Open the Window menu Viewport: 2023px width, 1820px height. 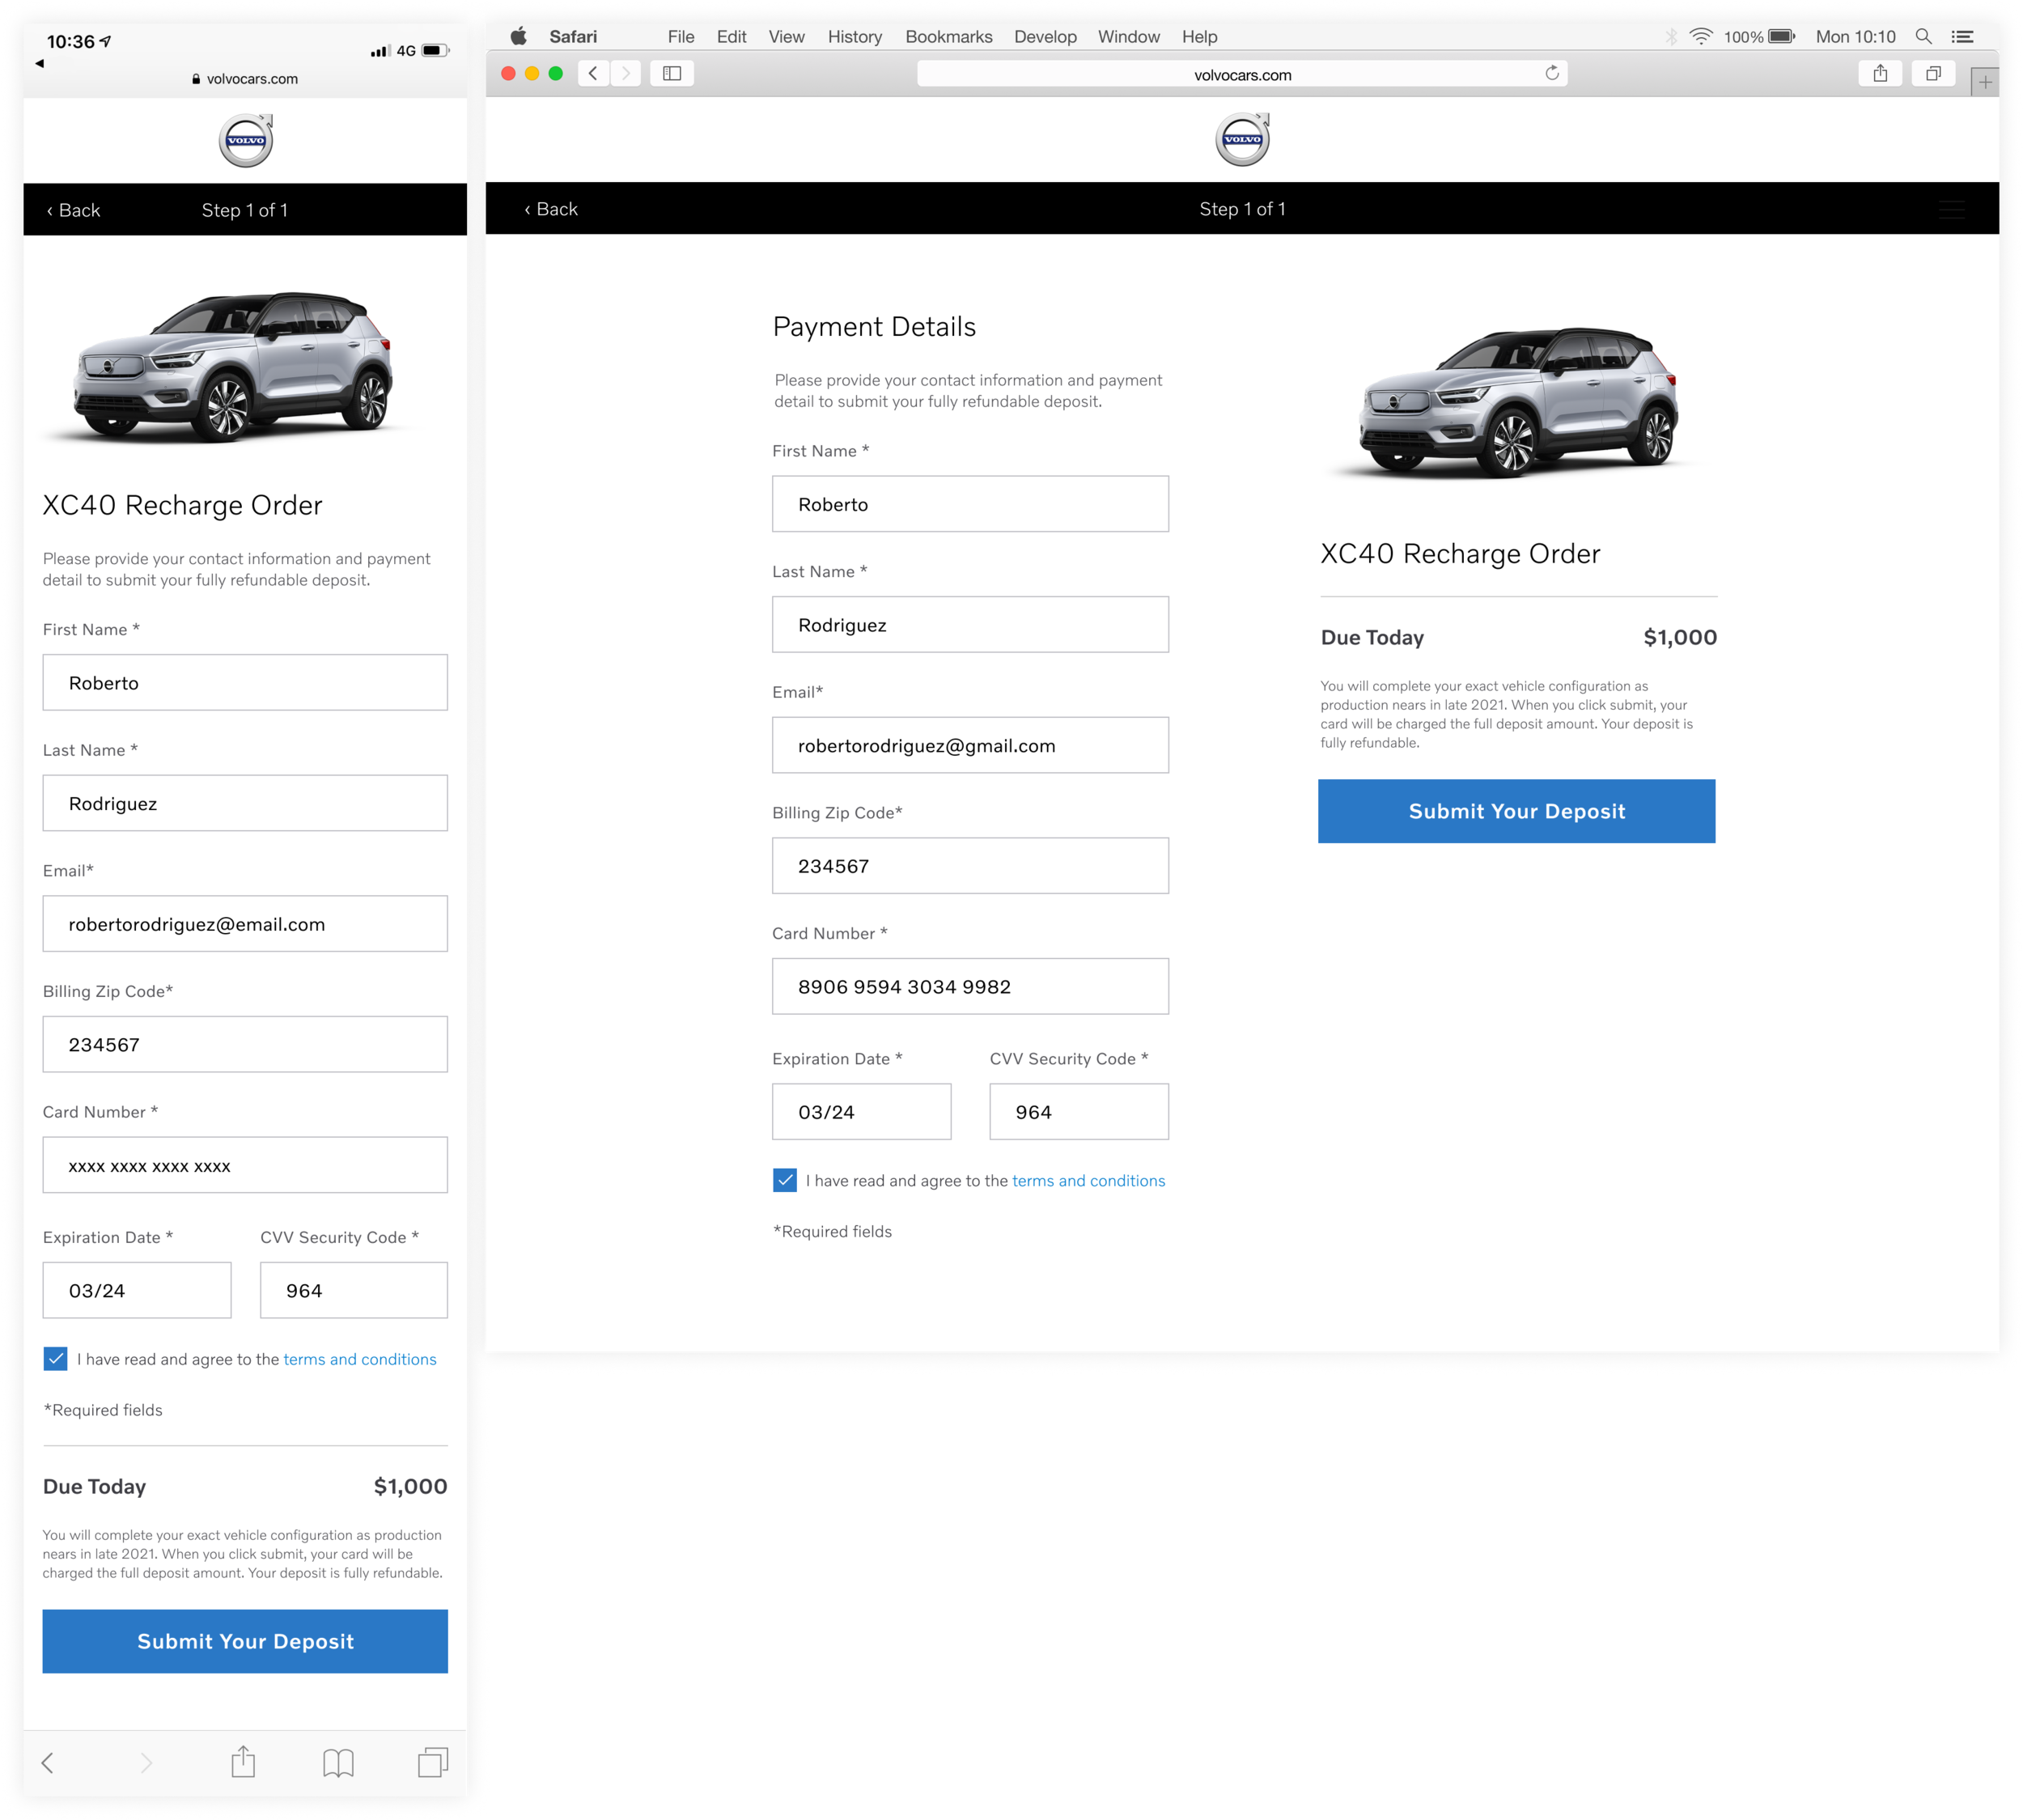[1128, 37]
